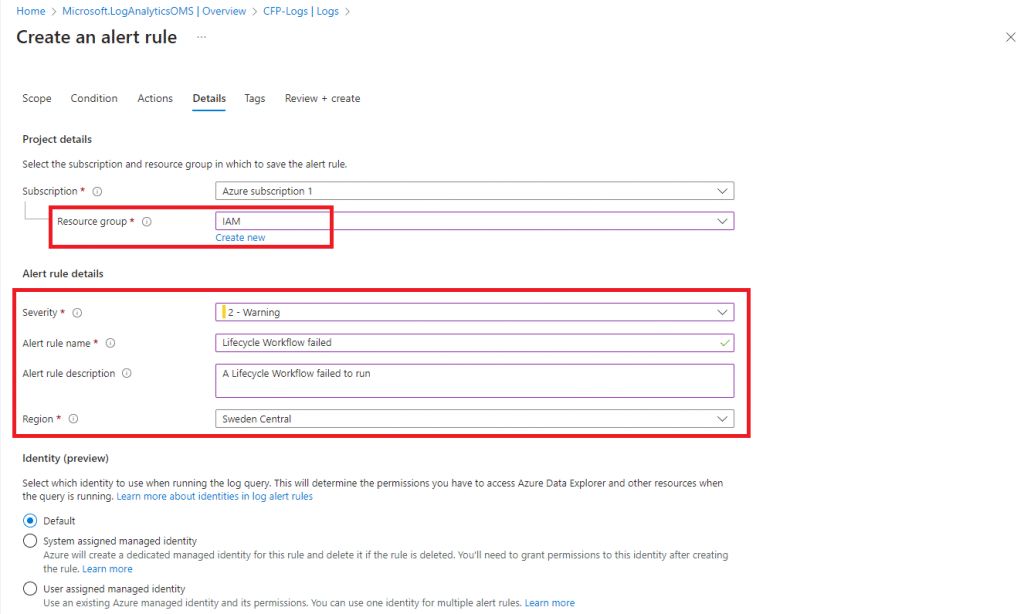The image size is (1024, 614).
Task: Open Learn more about identities link
Action: pyautogui.click(x=214, y=497)
